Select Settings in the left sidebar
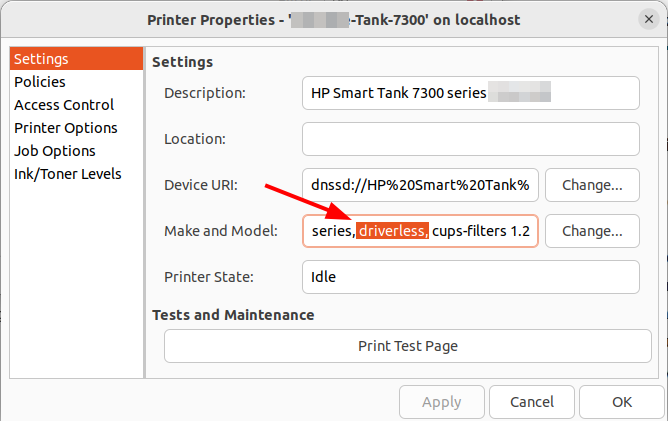 (x=41, y=59)
